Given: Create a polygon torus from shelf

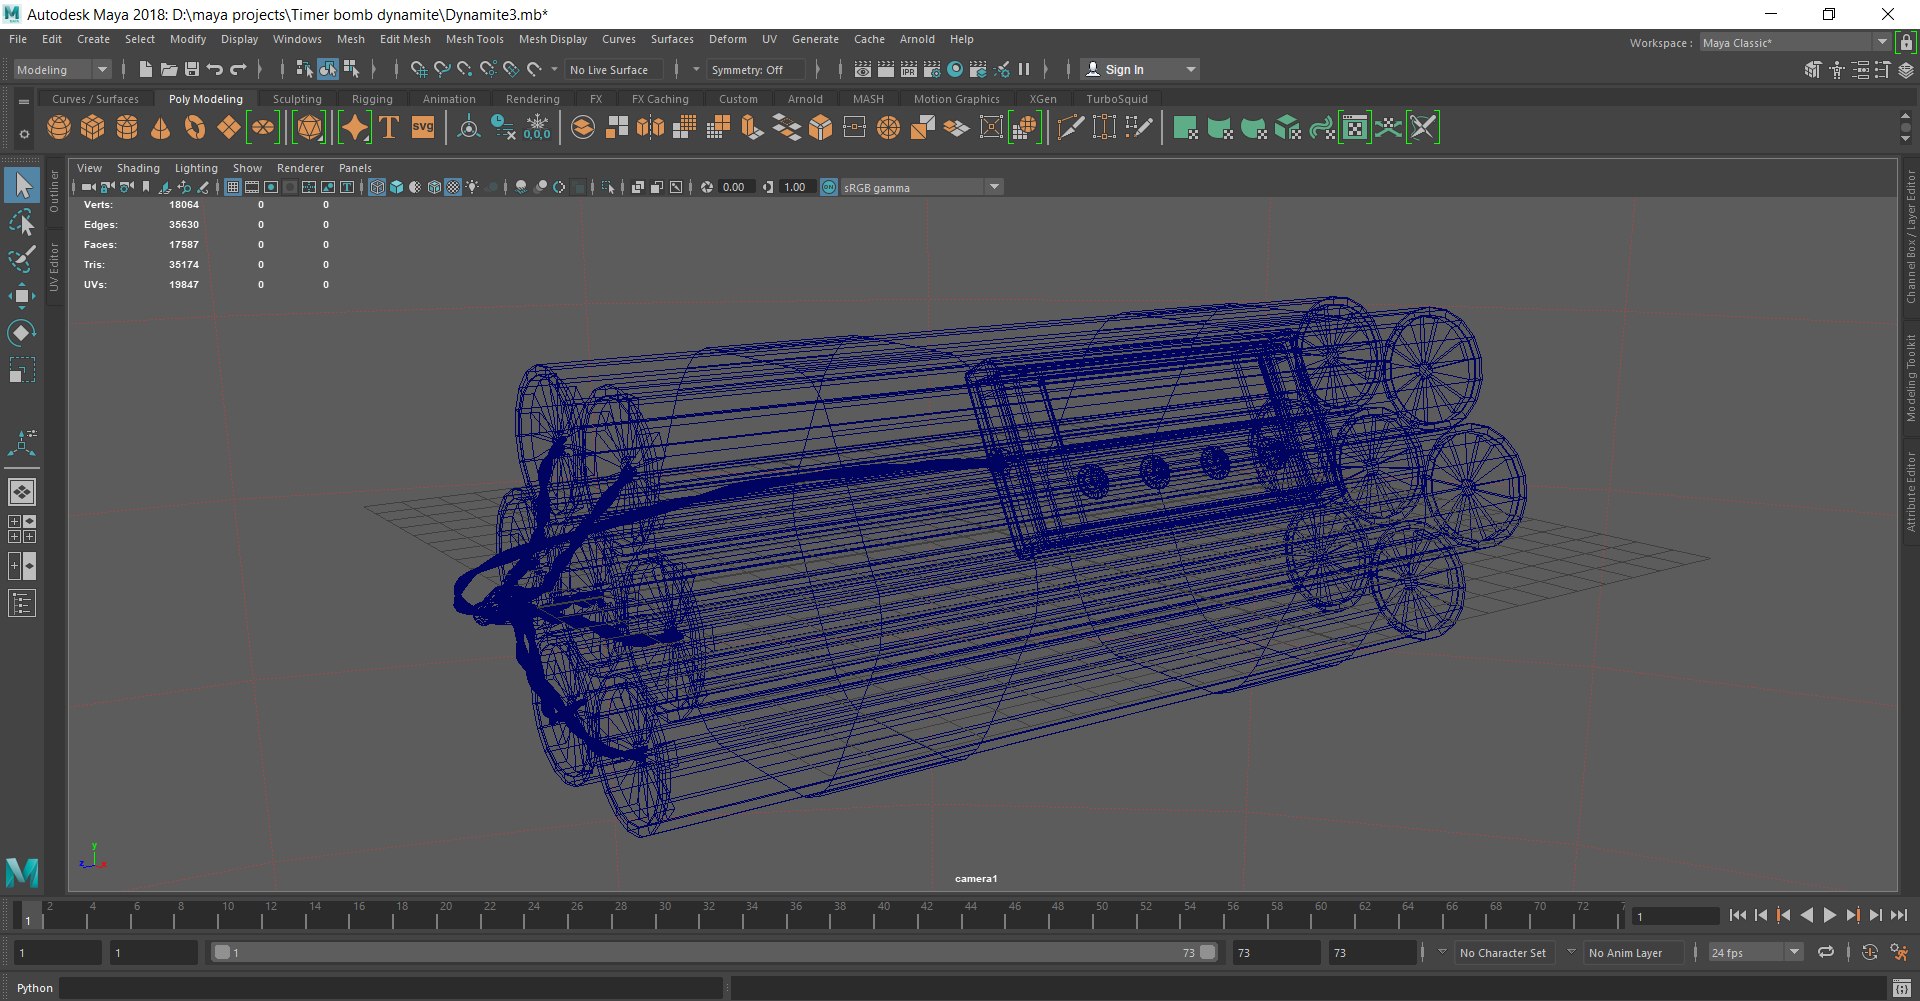Looking at the screenshot, I should [195, 128].
